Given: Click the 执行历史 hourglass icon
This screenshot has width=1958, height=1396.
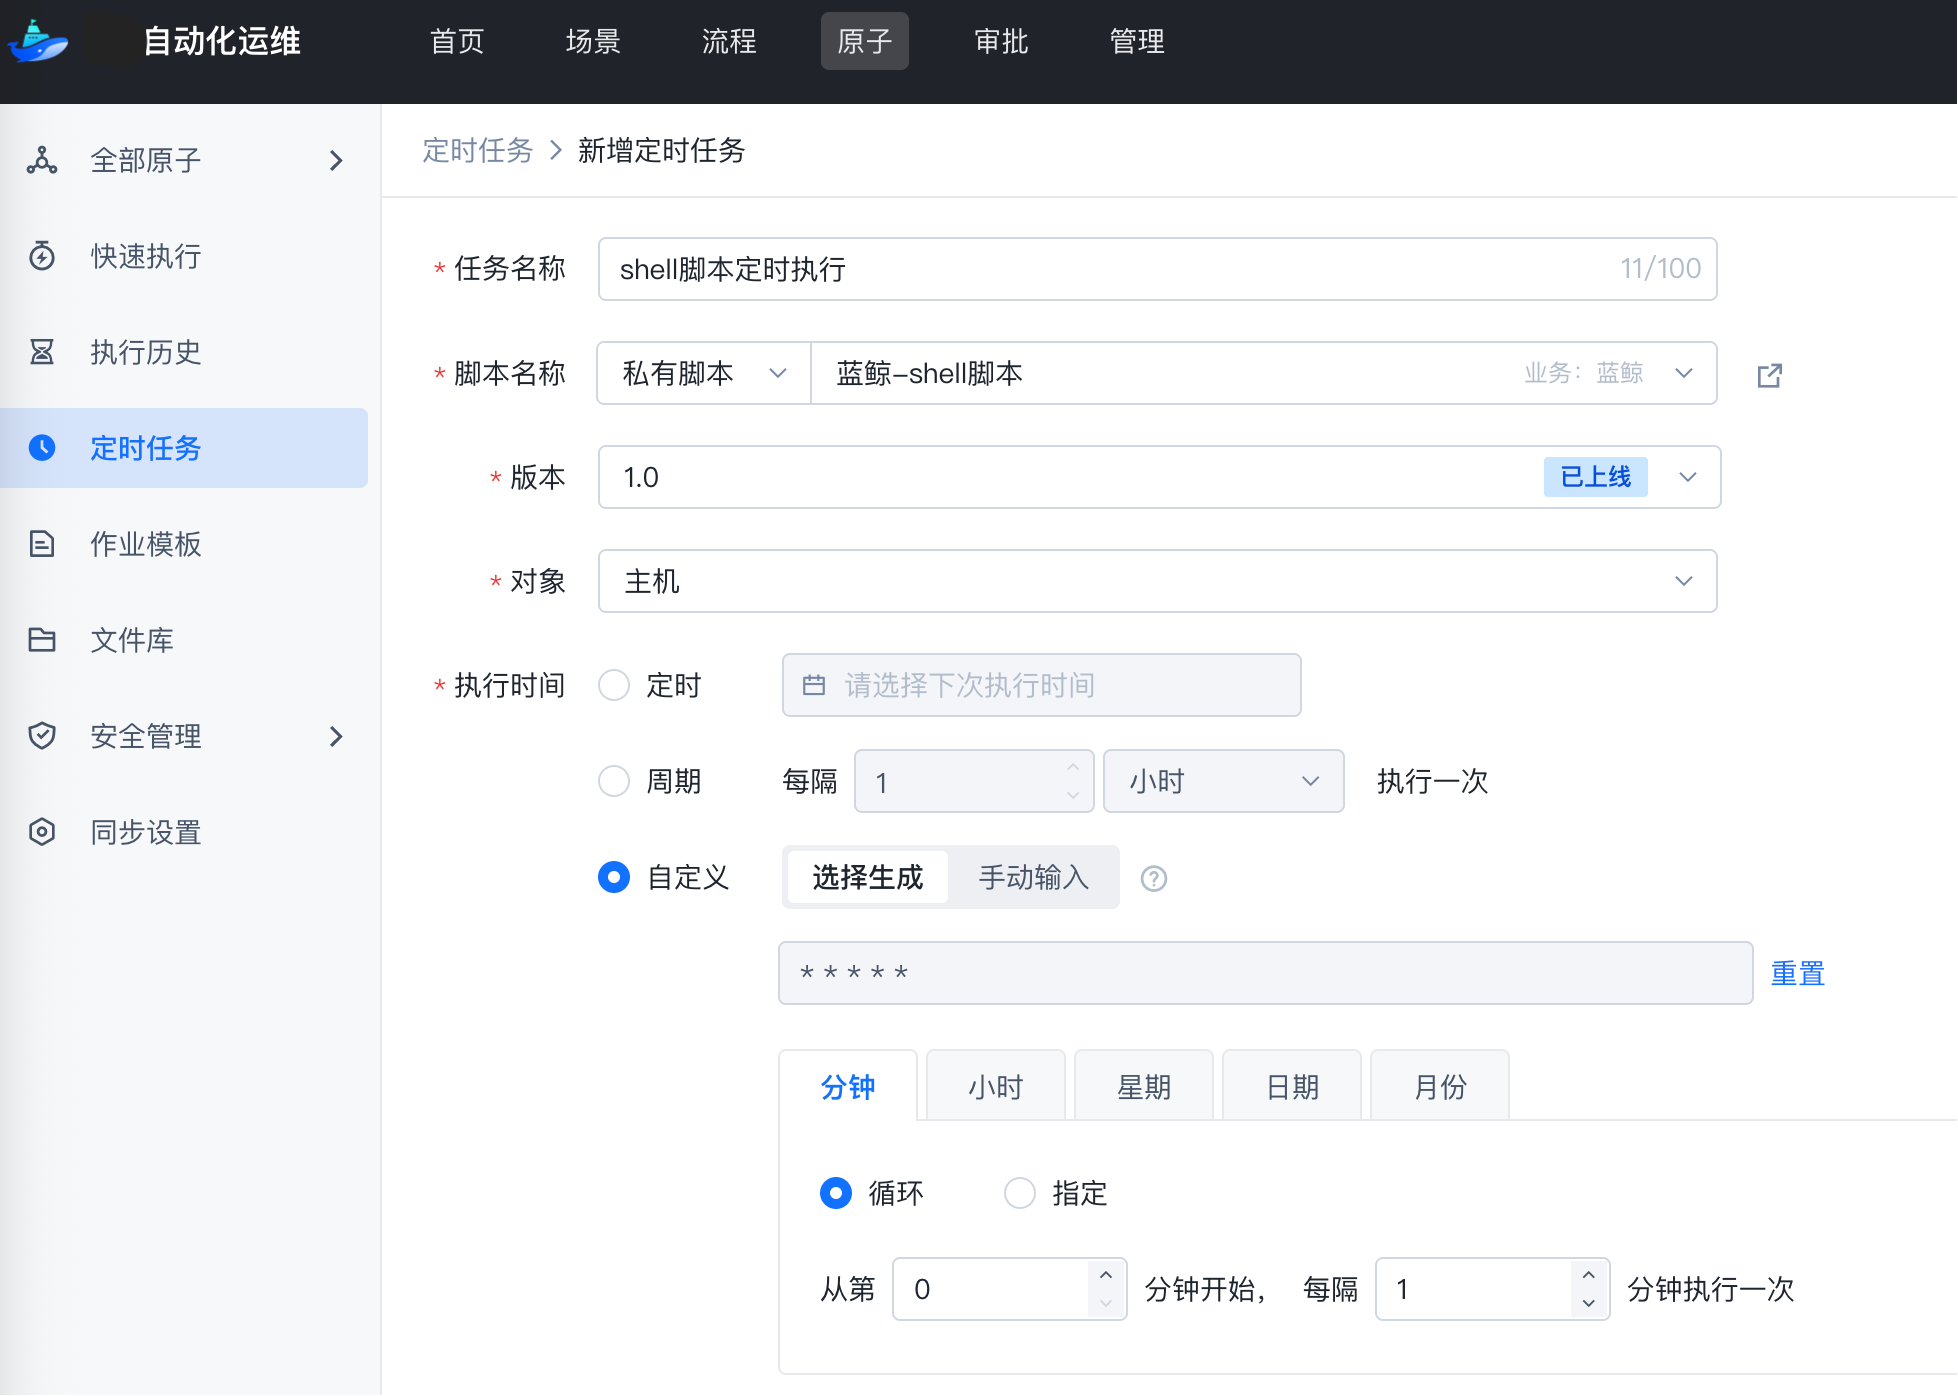Looking at the screenshot, I should 42,352.
